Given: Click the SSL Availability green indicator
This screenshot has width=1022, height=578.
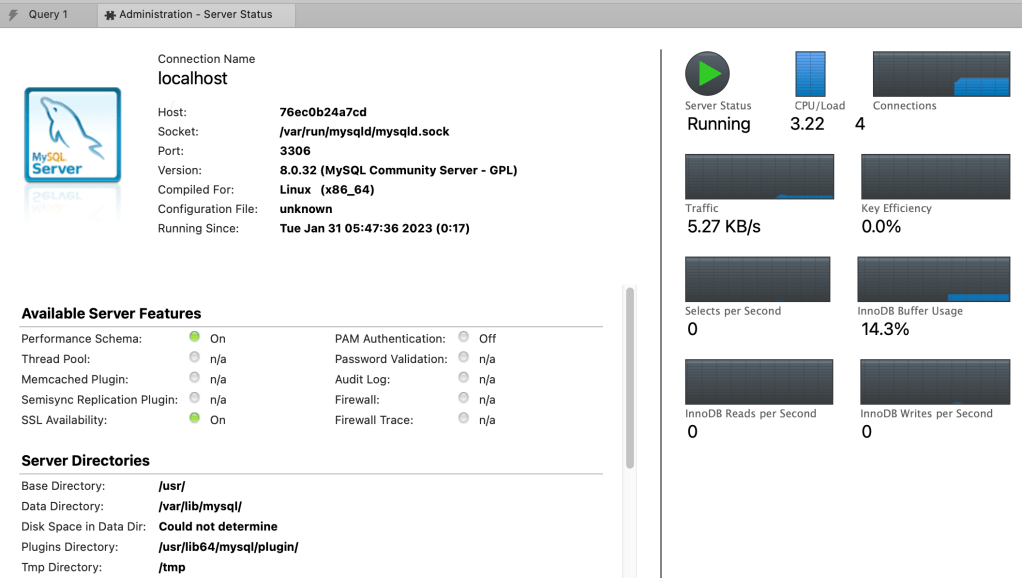Looking at the screenshot, I should click(195, 419).
